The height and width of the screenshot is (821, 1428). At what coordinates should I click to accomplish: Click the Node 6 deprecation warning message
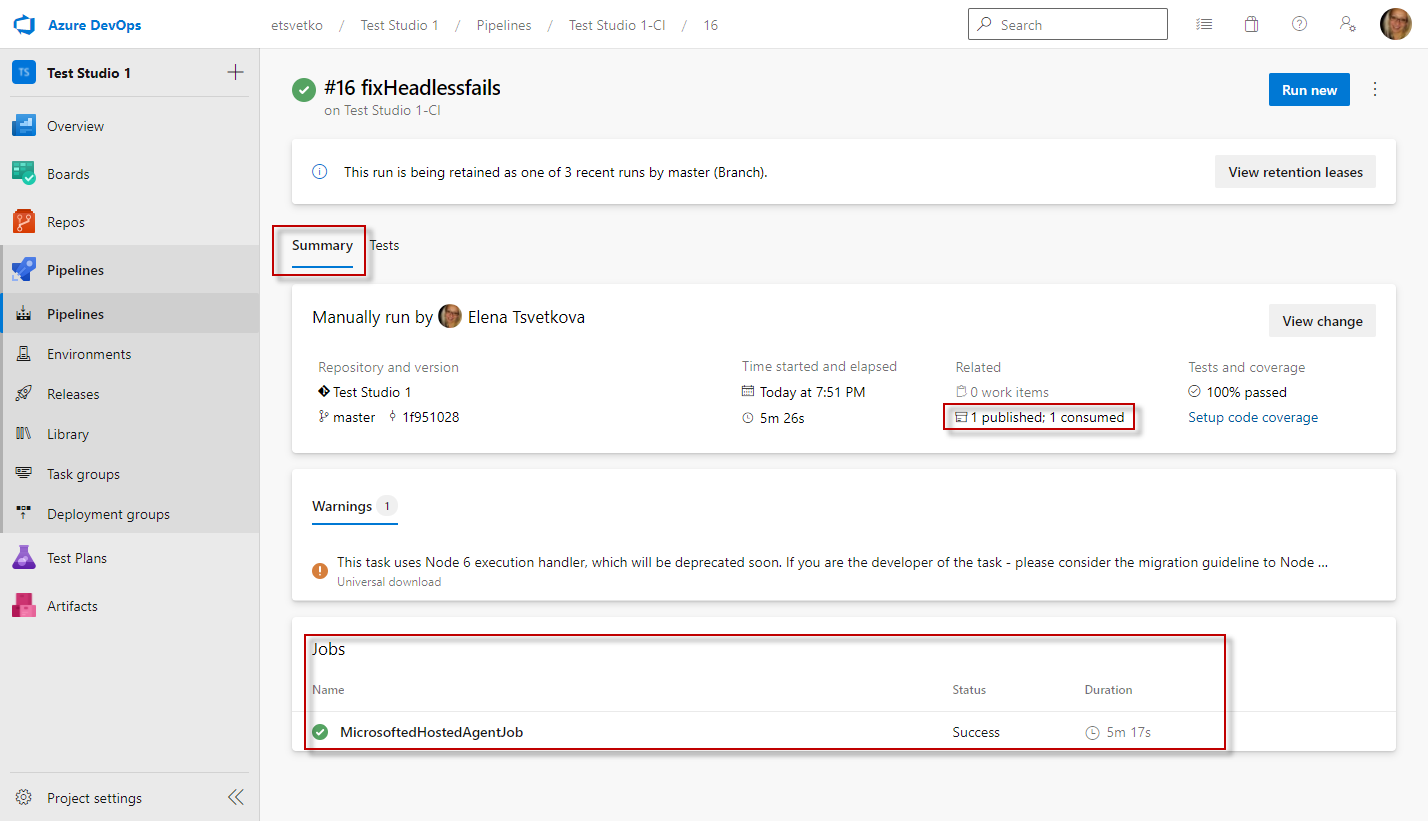point(832,562)
